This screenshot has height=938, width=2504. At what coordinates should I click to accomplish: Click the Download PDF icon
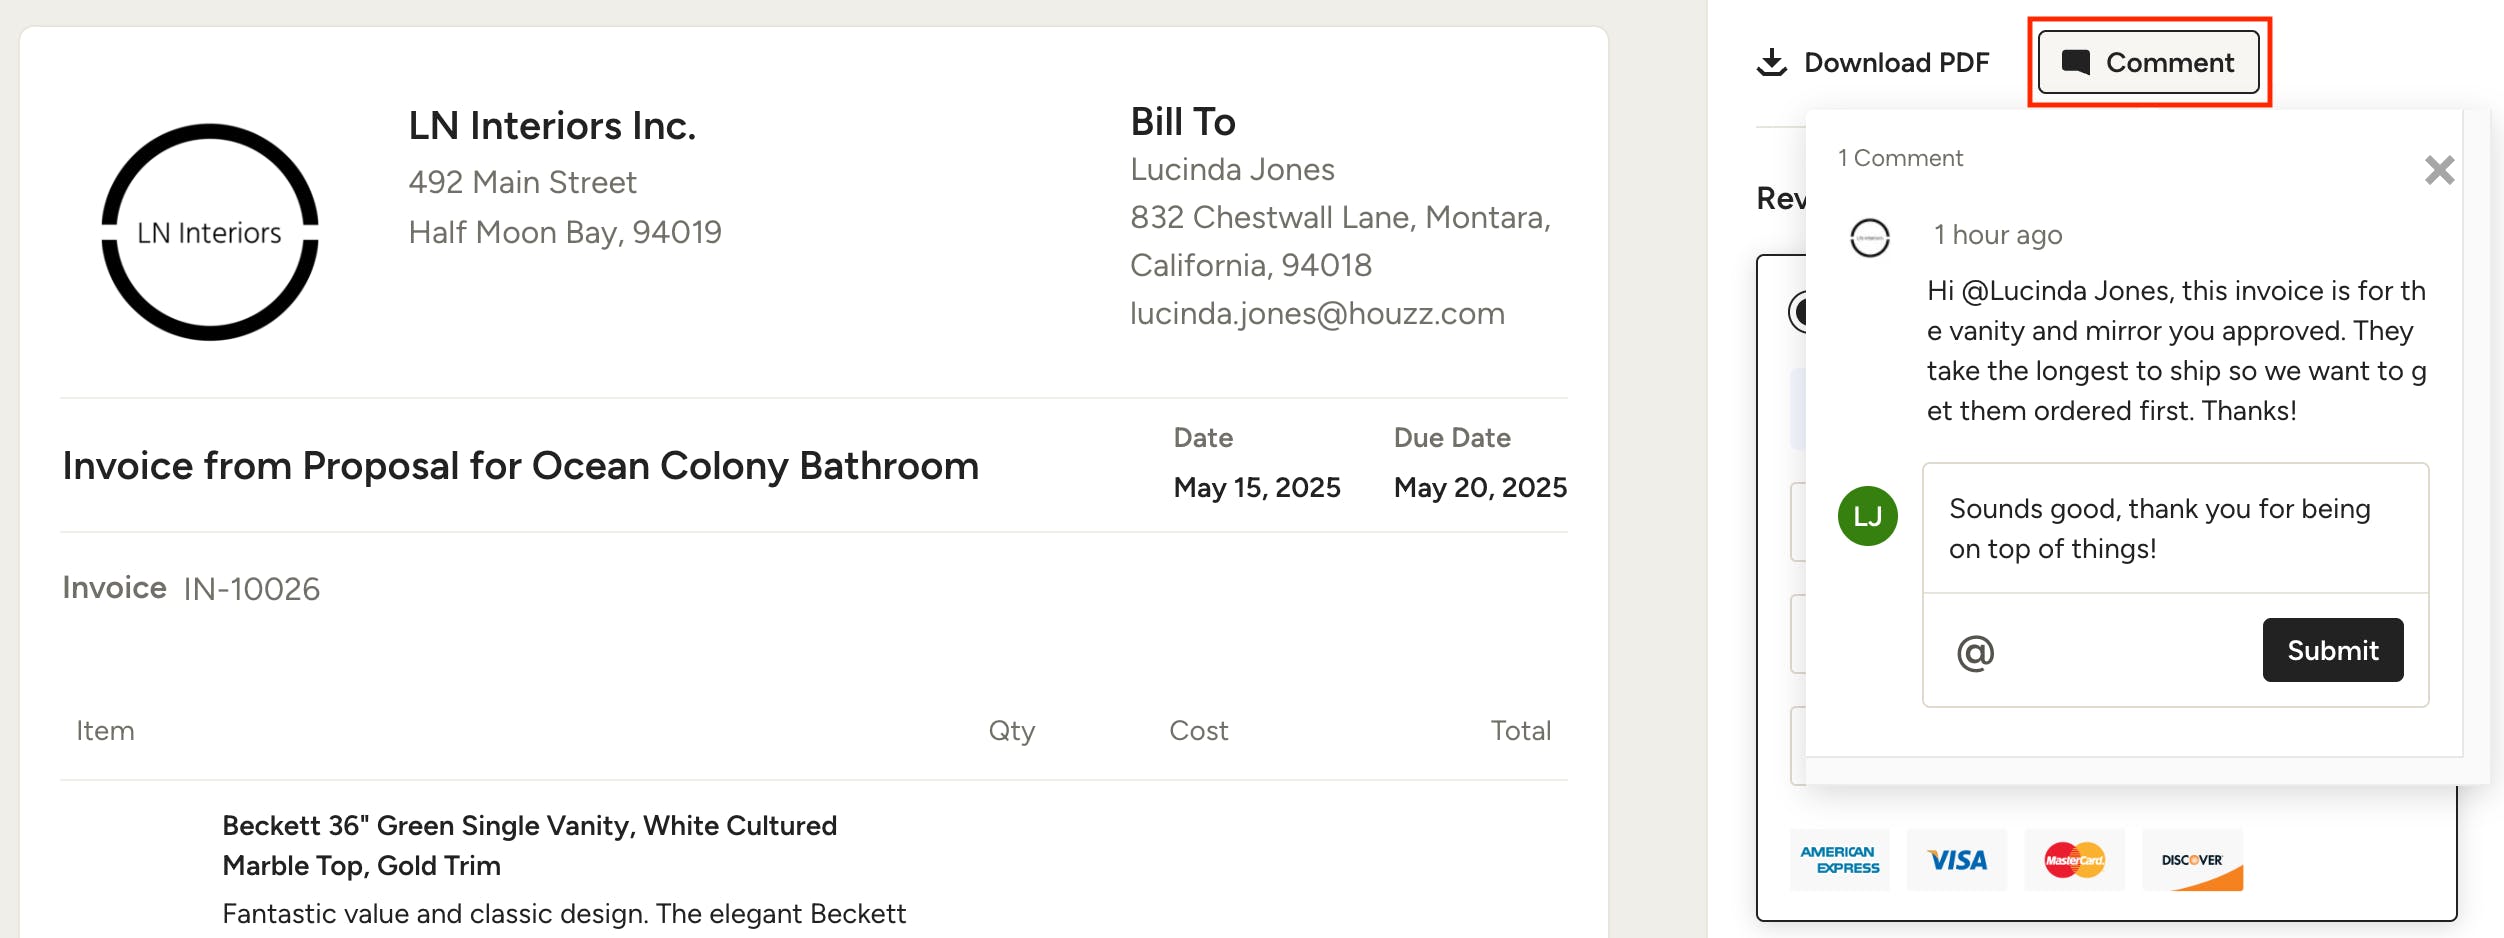point(1771,62)
